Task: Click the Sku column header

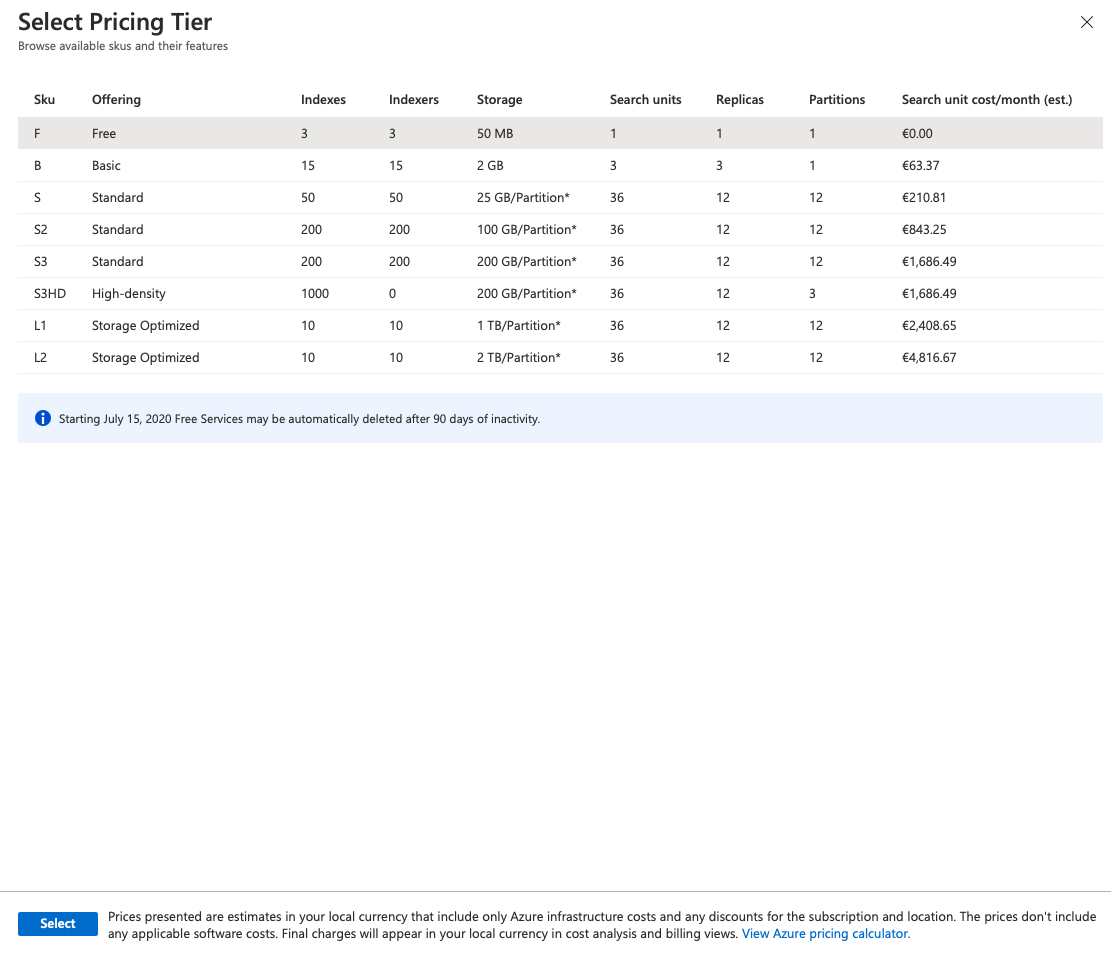Action: click(x=44, y=100)
